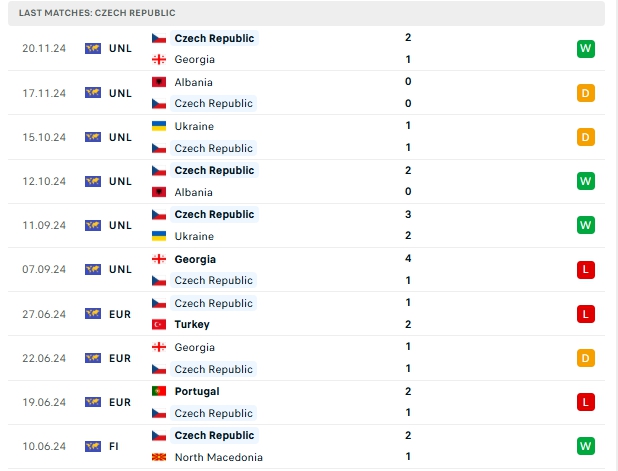618x471 pixels.
Task: Click the red L badge for 19.06.24 match
Action: [x=585, y=402]
